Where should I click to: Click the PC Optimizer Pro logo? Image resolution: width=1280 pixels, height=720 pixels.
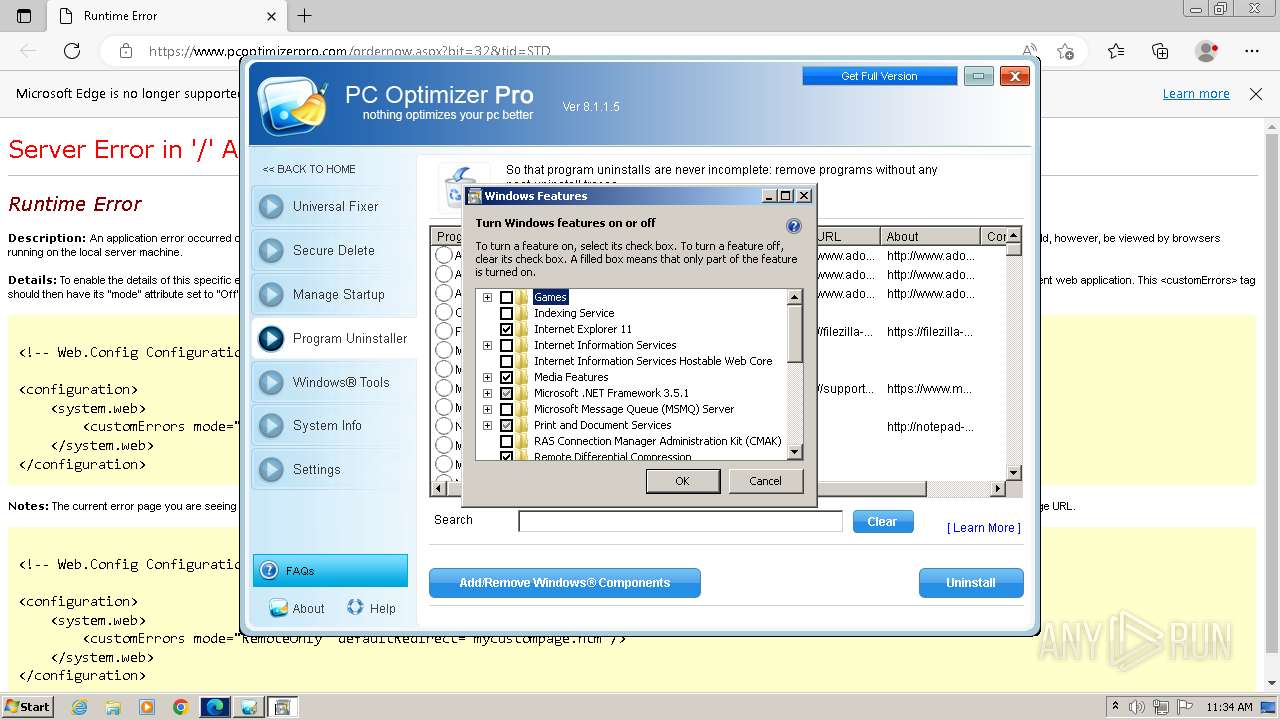click(291, 106)
